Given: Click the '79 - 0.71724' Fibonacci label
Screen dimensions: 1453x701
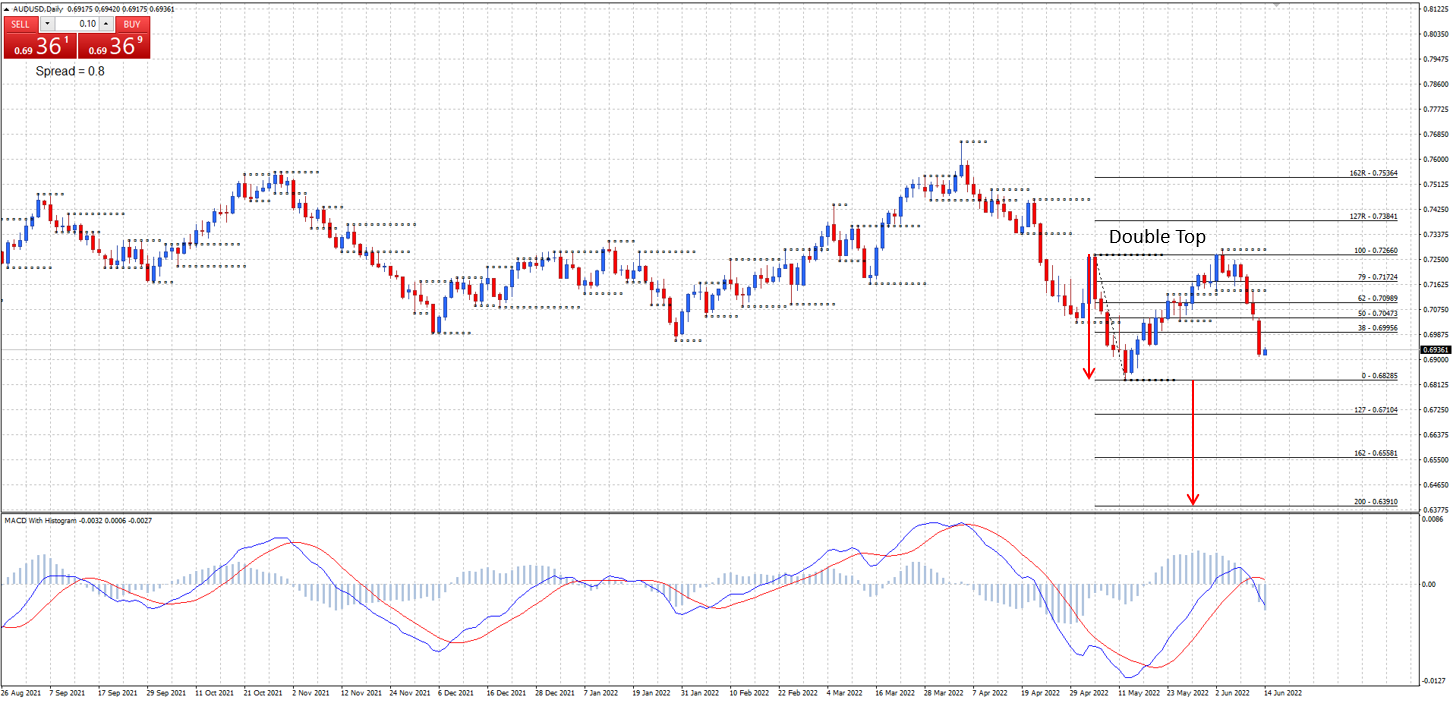Looking at the screenshot, I should (x=1379, y=277).
